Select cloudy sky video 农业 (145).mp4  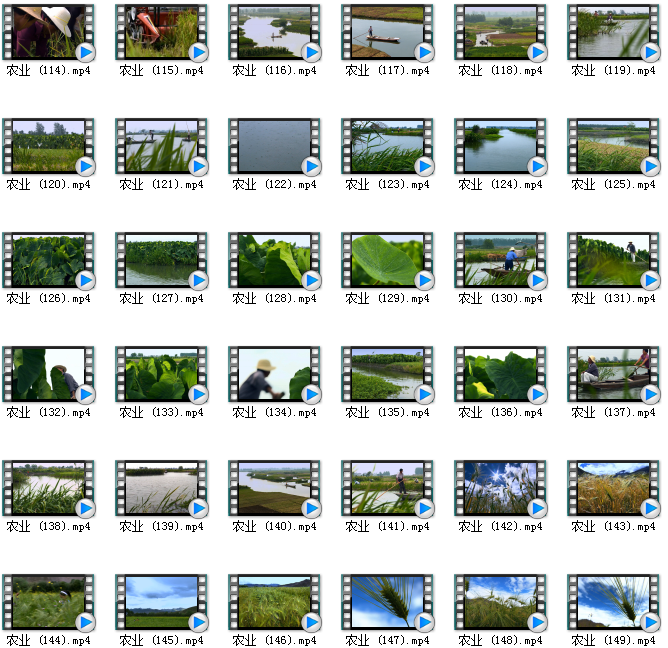click(161, 602)
